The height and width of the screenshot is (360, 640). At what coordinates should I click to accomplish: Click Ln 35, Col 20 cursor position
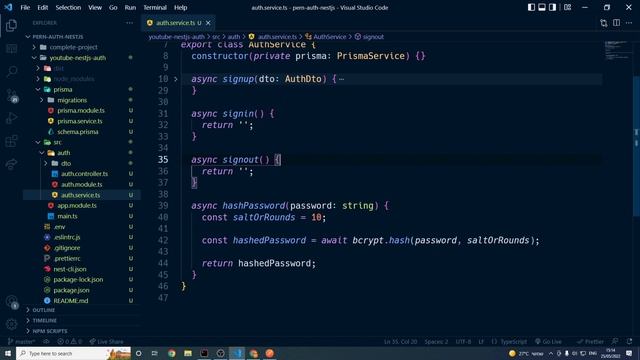(x=400, y=342)
